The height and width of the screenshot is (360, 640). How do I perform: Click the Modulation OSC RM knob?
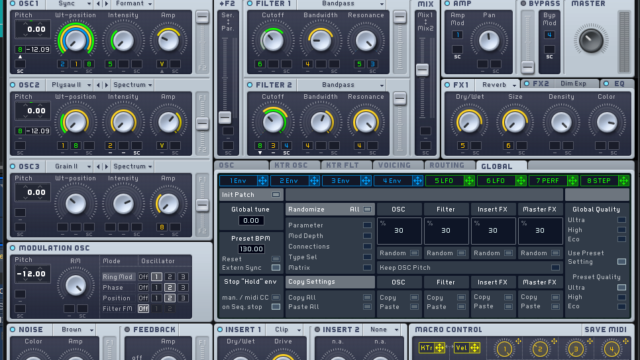76,285
